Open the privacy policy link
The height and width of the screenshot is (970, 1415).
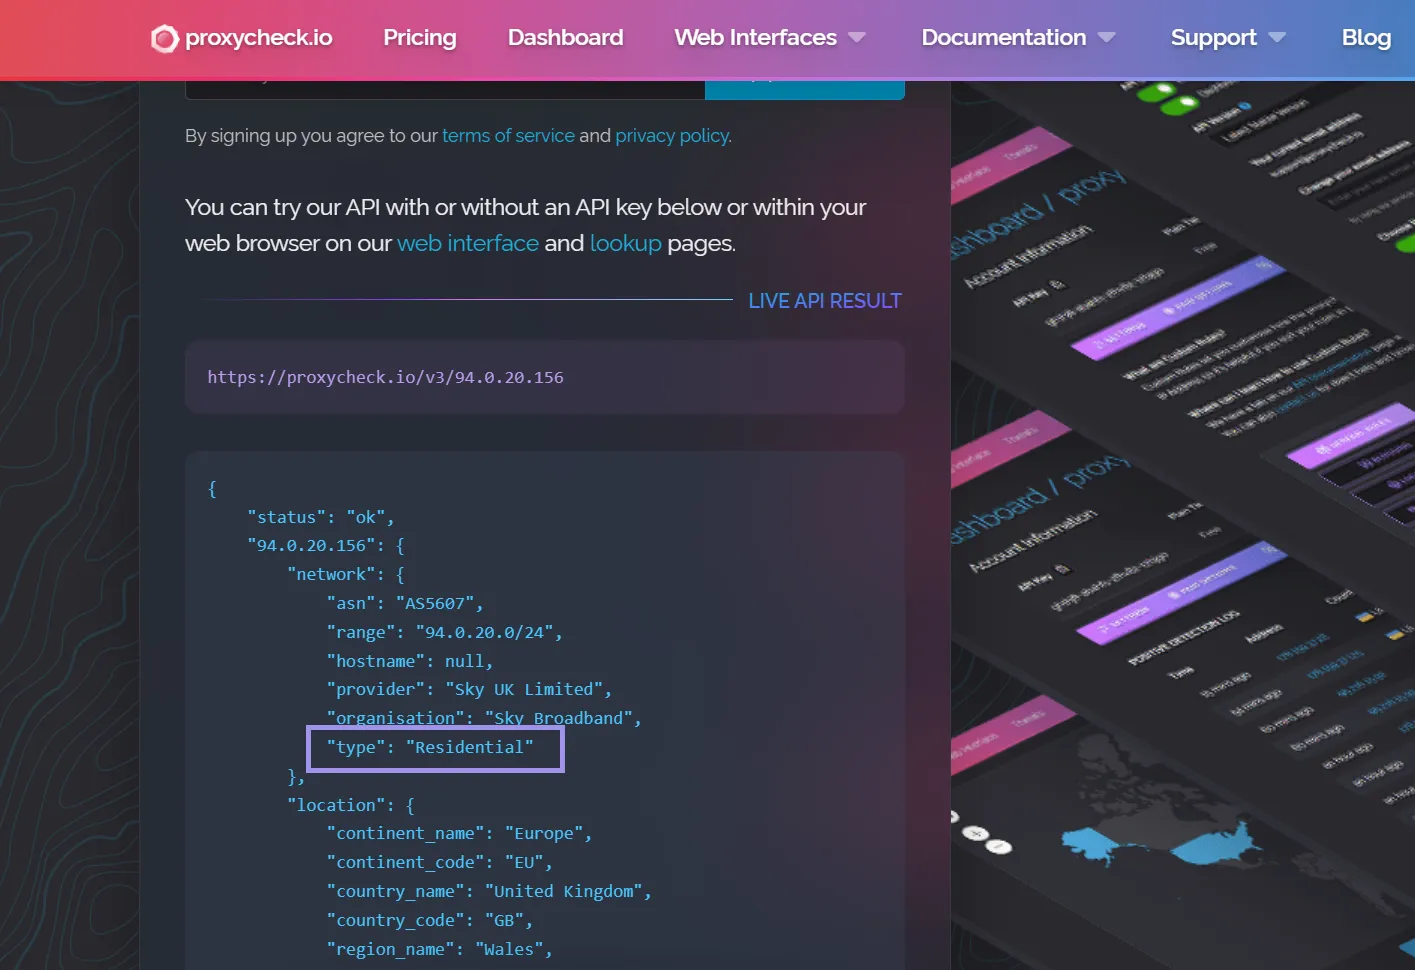point(672,136)
